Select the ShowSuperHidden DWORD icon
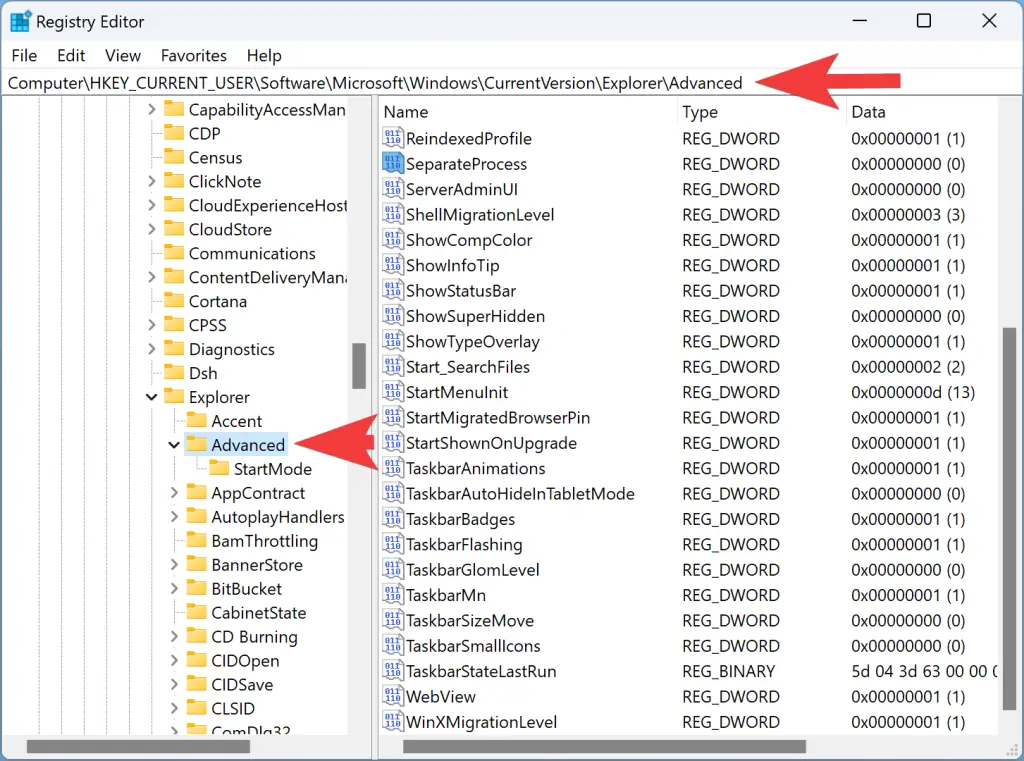Image resolution: width=1024 pixels, height=761 pixels. [x=392, y=316]
